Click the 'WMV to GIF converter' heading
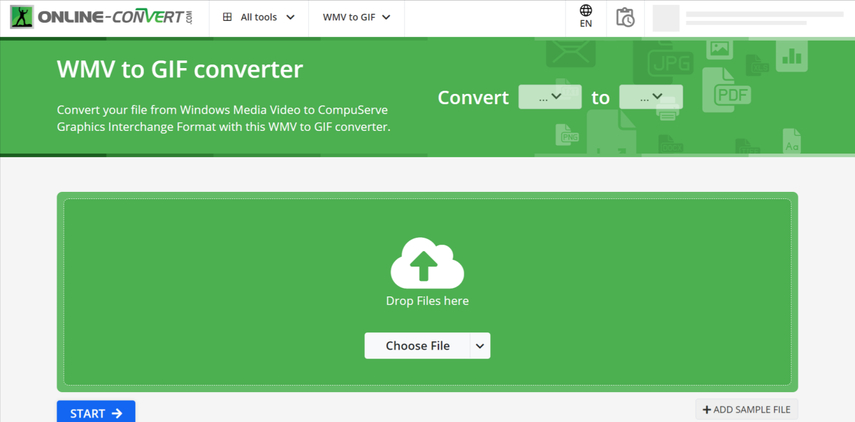855x422 pixels. click(x=179, y=70)
